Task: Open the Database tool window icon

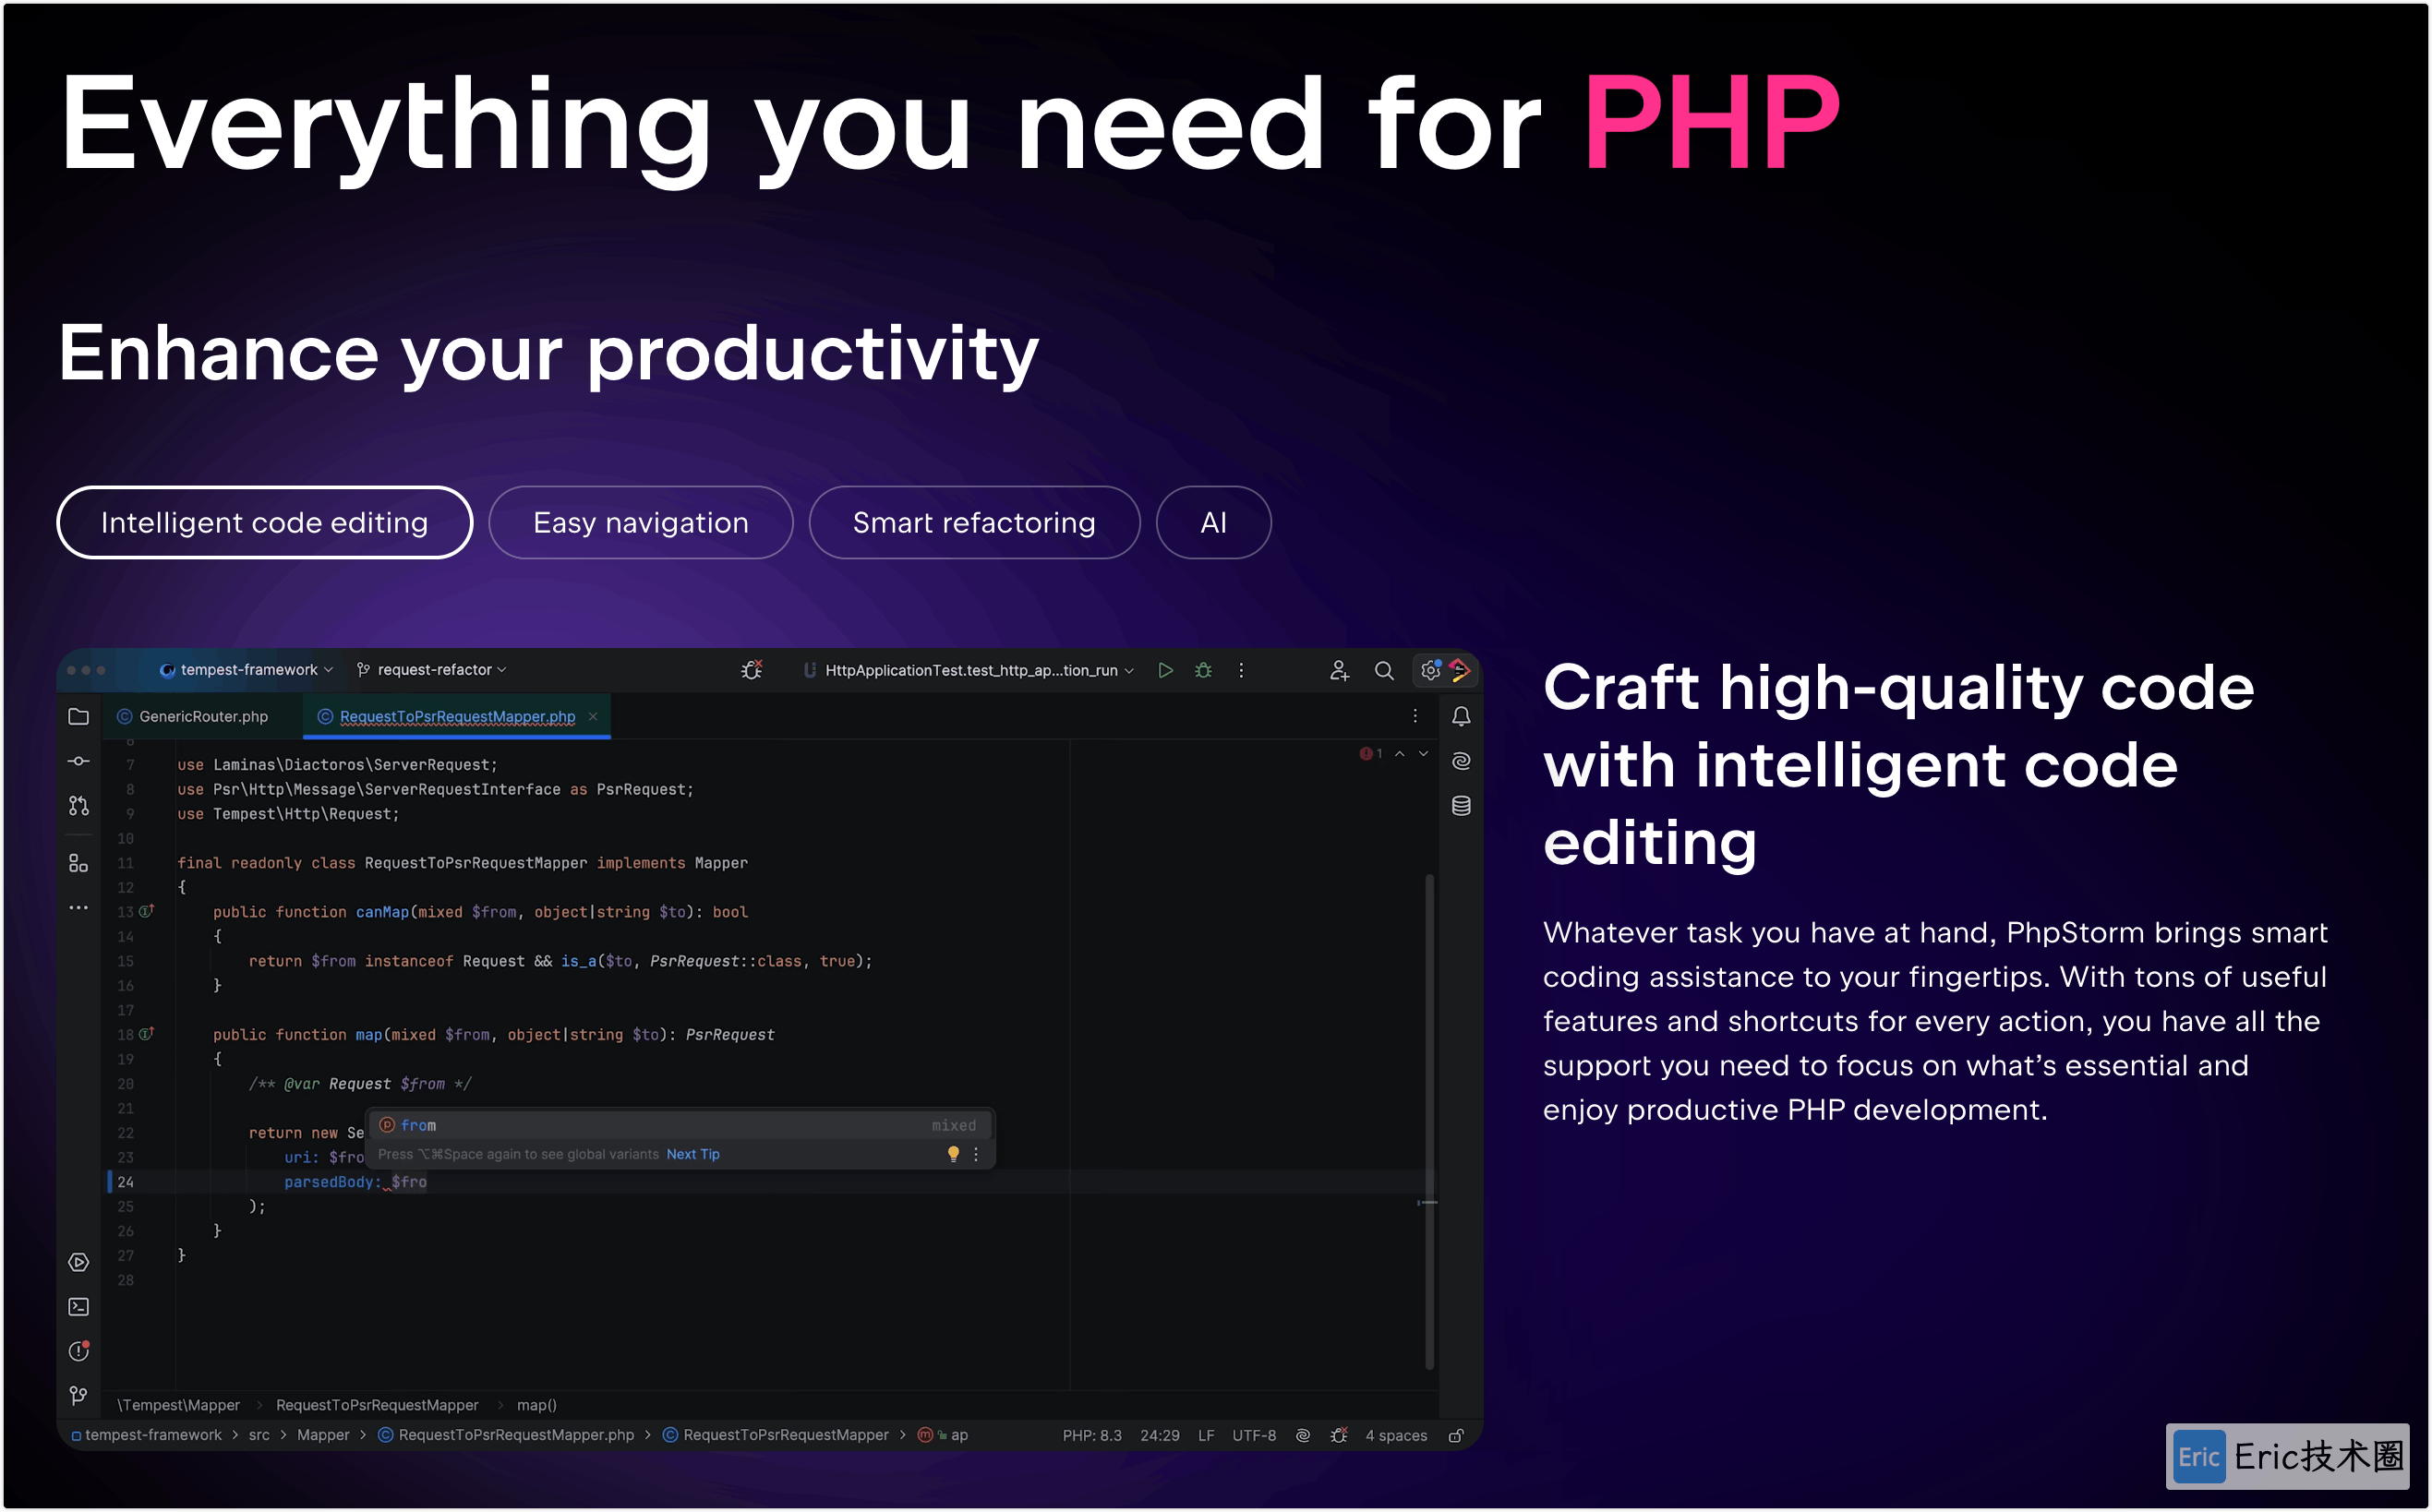Action: pos(1461,806)
